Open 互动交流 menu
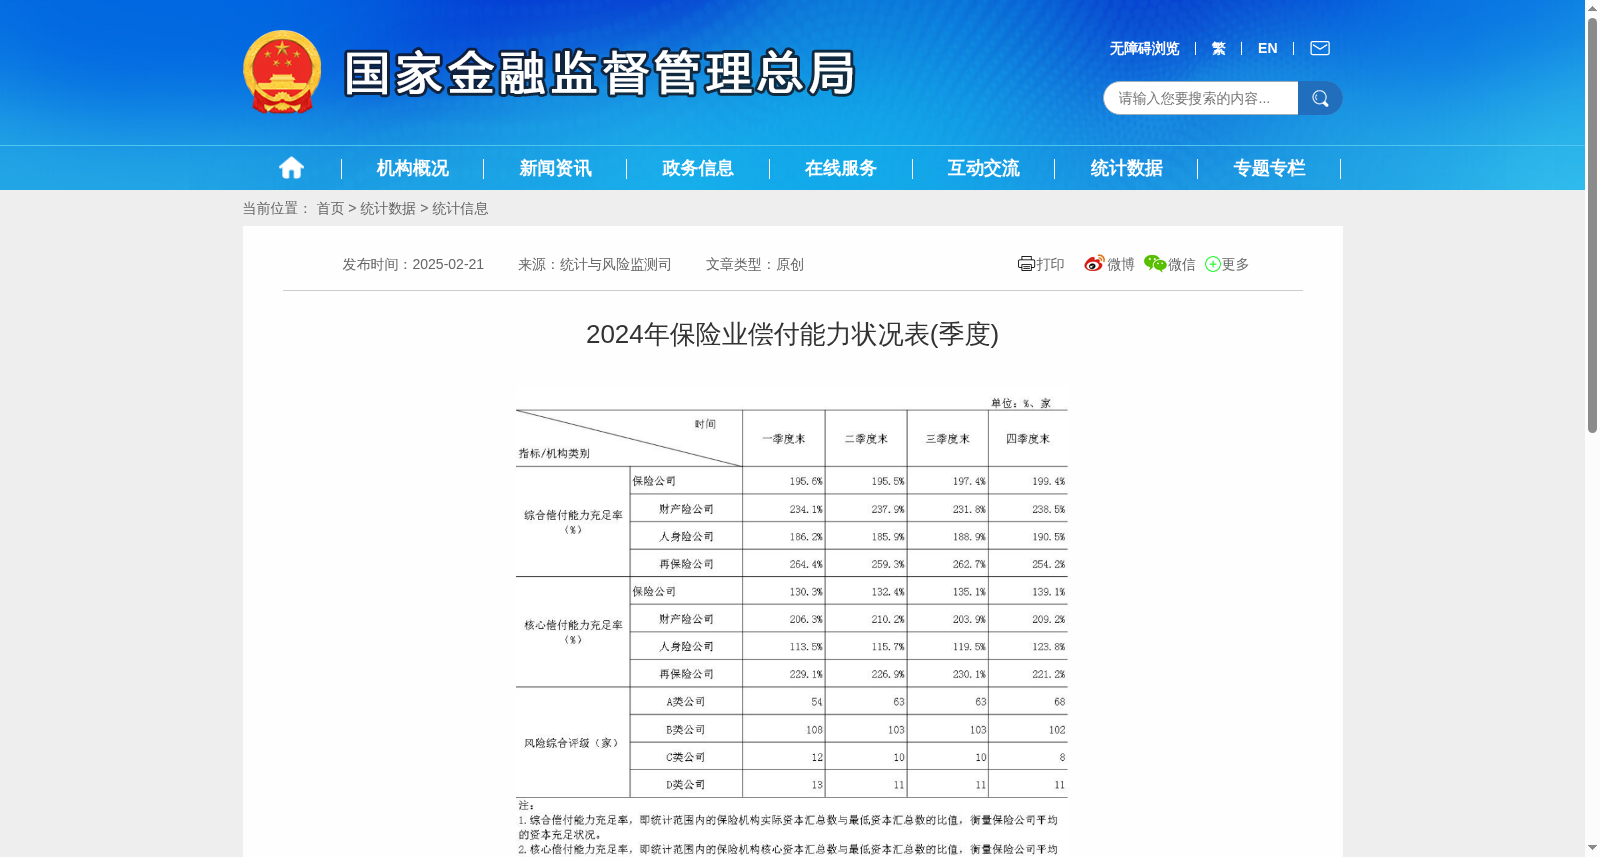This screenshot has height=857, width=1600. click(983, 168)
